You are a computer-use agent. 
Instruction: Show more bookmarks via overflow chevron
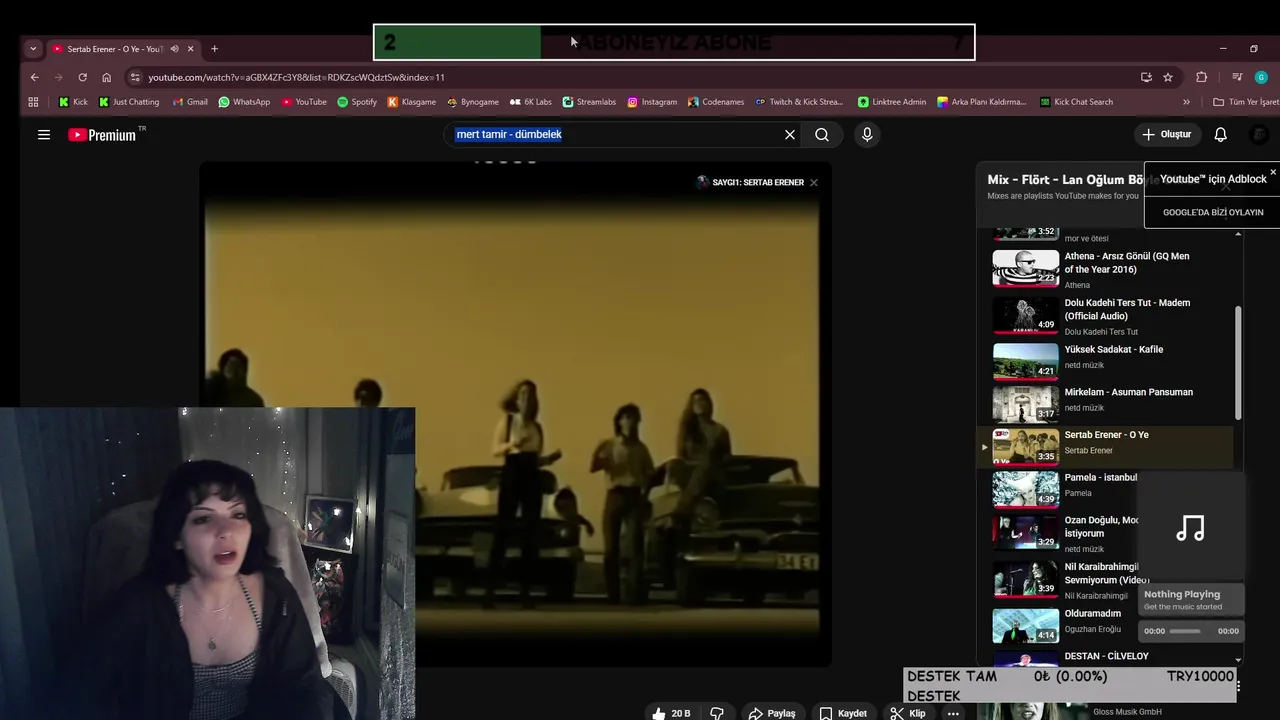1187,102
